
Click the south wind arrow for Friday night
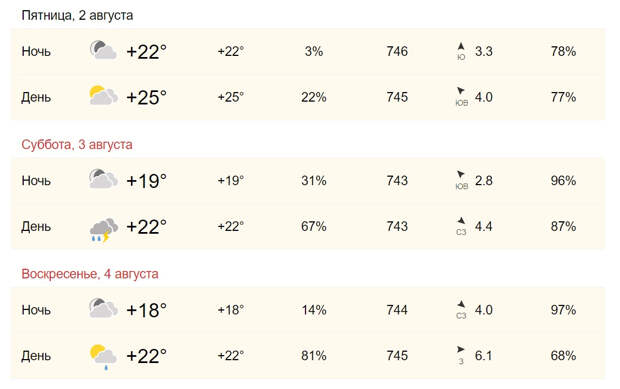click(x=461, y=46)
